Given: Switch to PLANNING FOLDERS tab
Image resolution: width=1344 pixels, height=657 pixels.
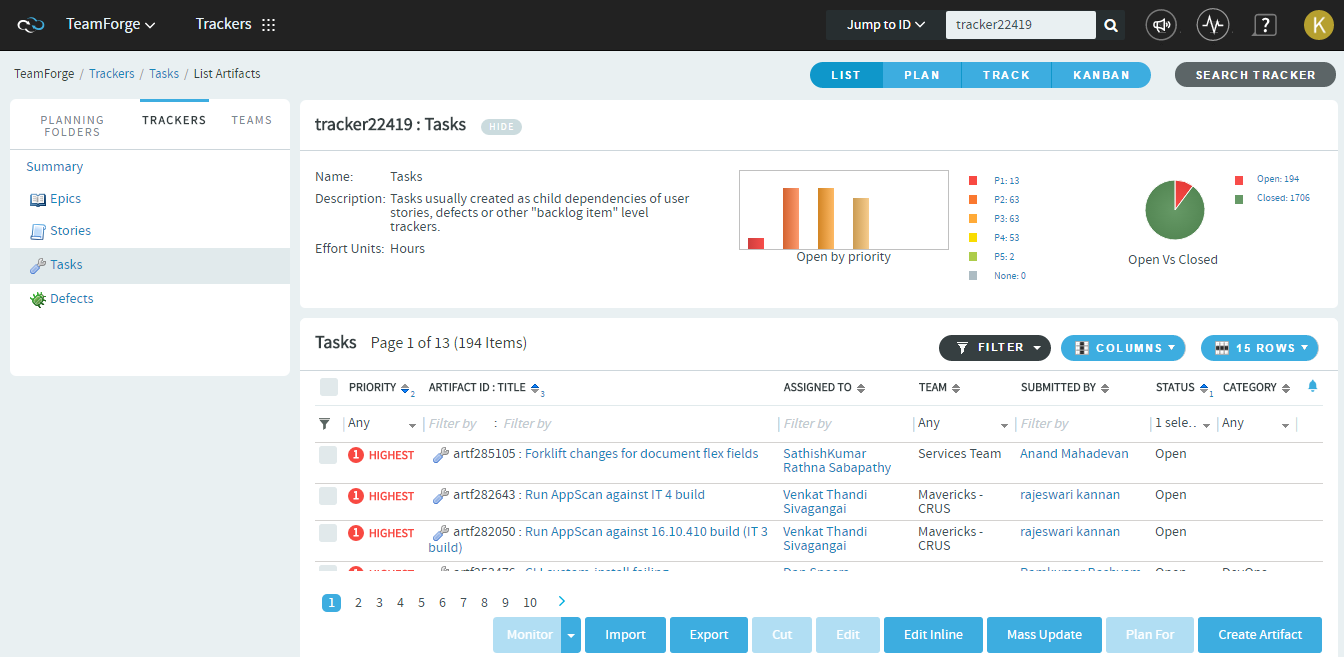Looking at the screenshot, I should (x=72, y=126).
